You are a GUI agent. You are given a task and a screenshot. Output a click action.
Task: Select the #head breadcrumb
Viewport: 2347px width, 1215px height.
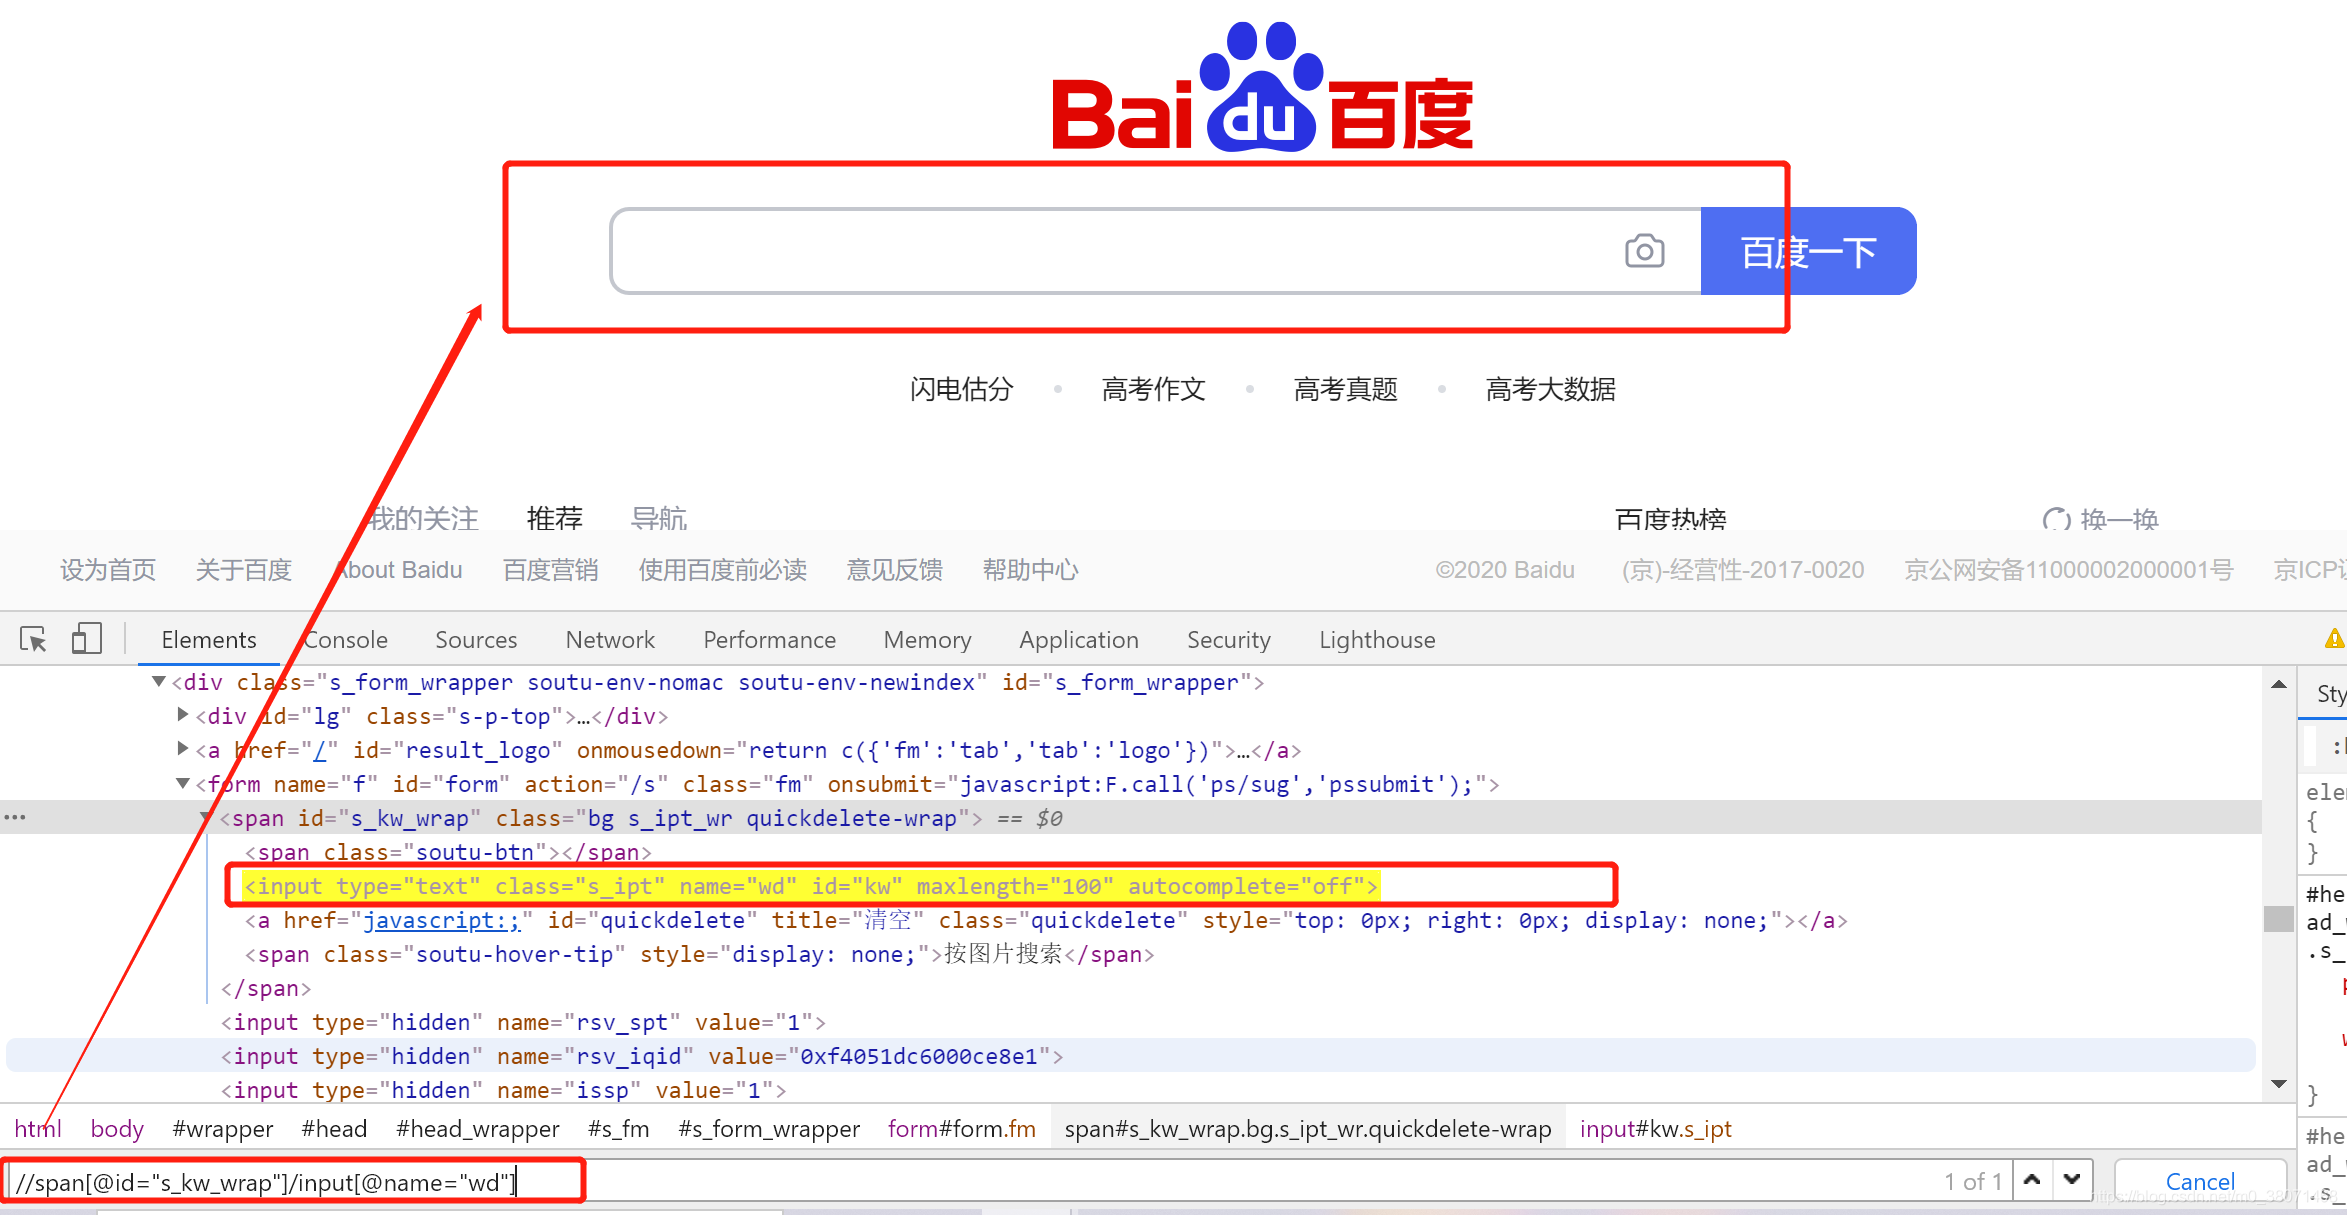334,1128
